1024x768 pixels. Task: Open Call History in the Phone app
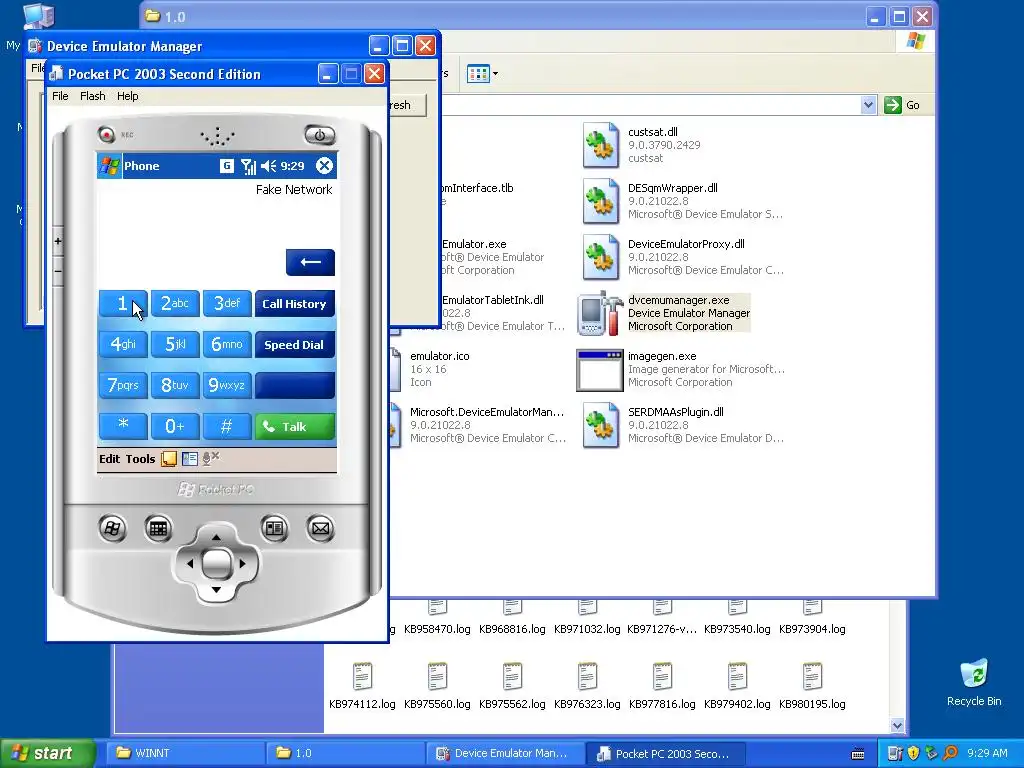click(x=295, y=304)
